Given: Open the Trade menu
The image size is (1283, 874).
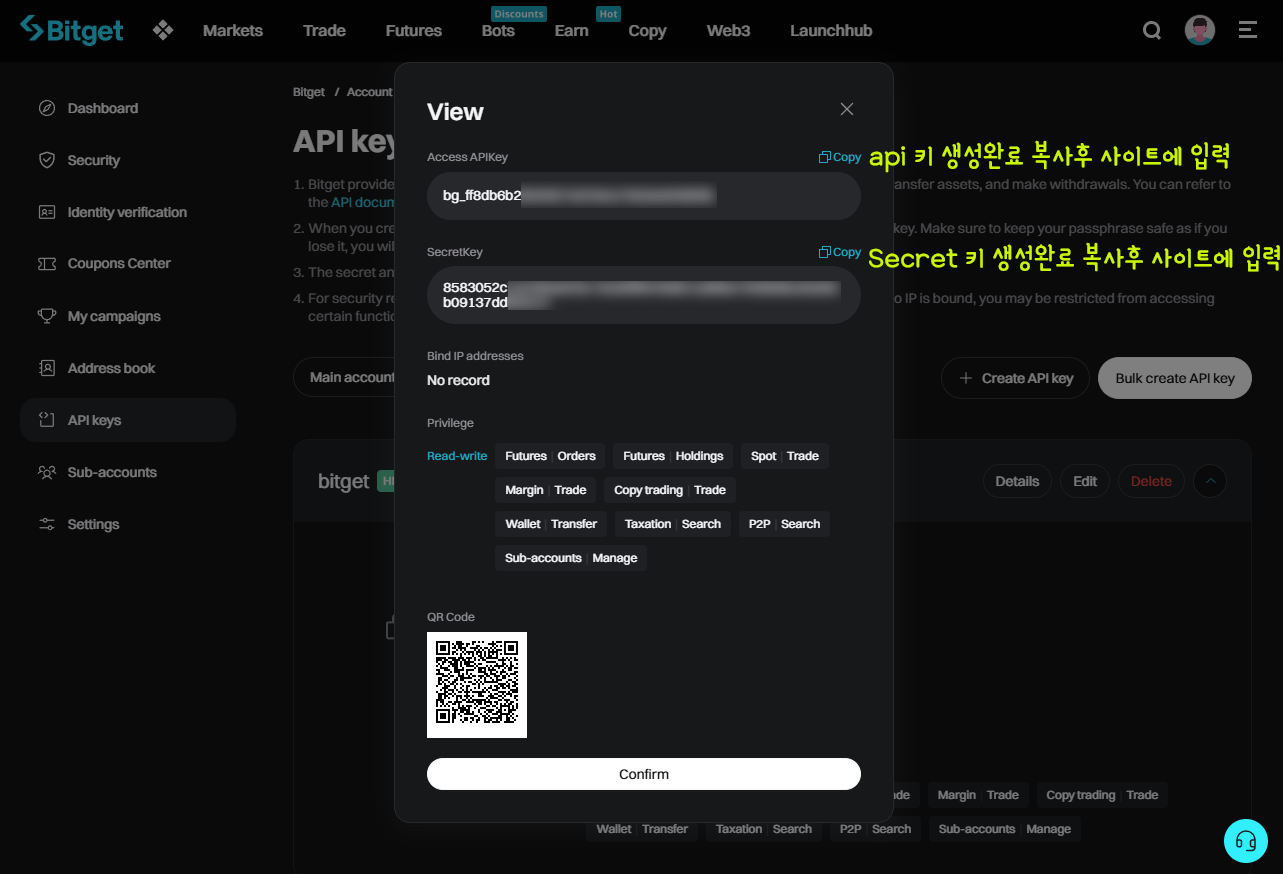Looking at the screenshot, I should click(x=324, y=31).
